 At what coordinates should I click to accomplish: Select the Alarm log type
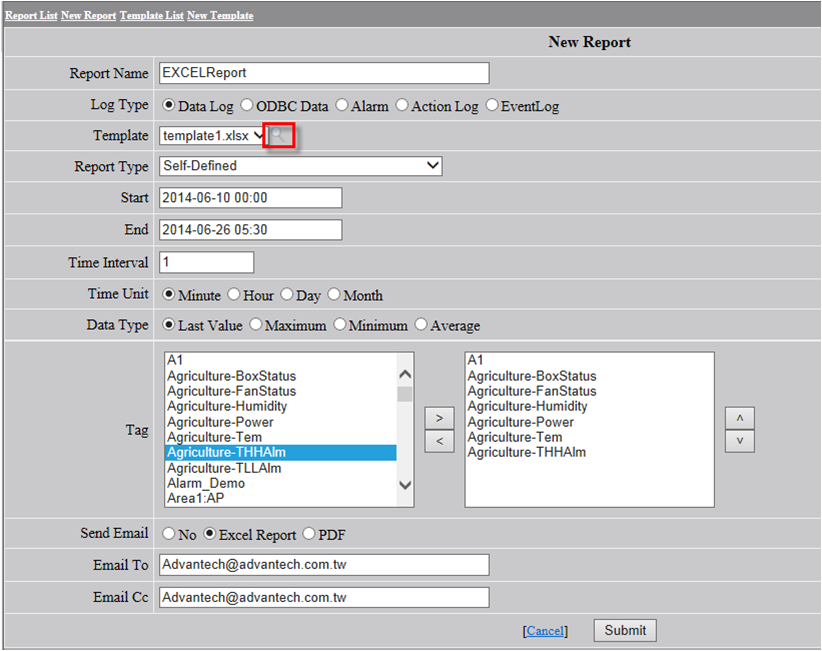point(342,105)
